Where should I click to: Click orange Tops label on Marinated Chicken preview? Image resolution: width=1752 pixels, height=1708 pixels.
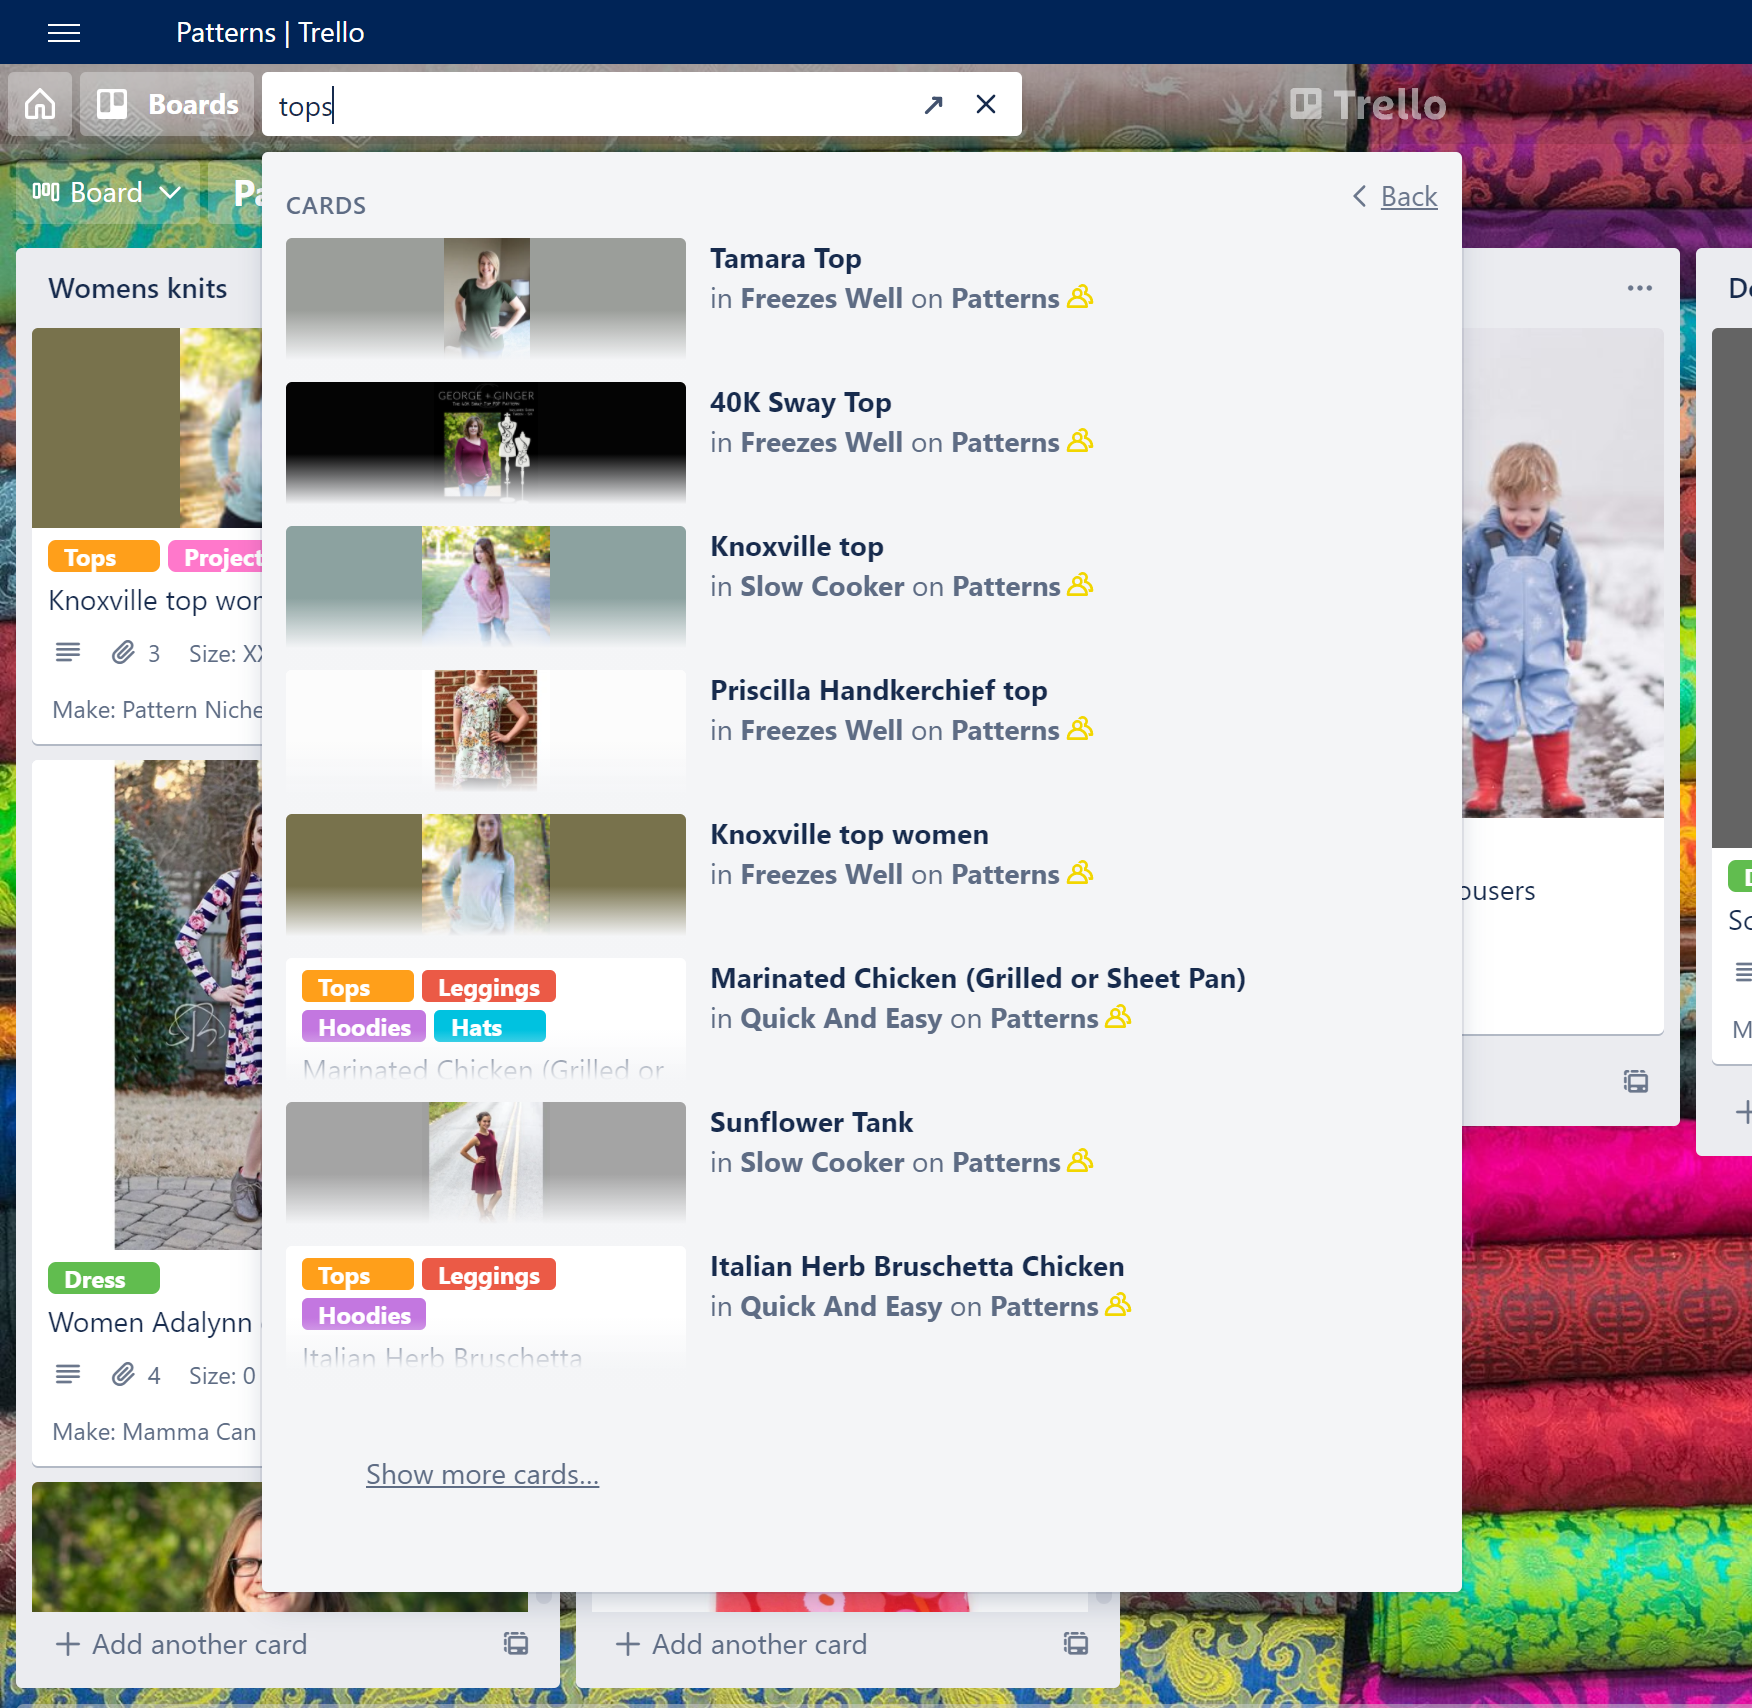point(357,987)
